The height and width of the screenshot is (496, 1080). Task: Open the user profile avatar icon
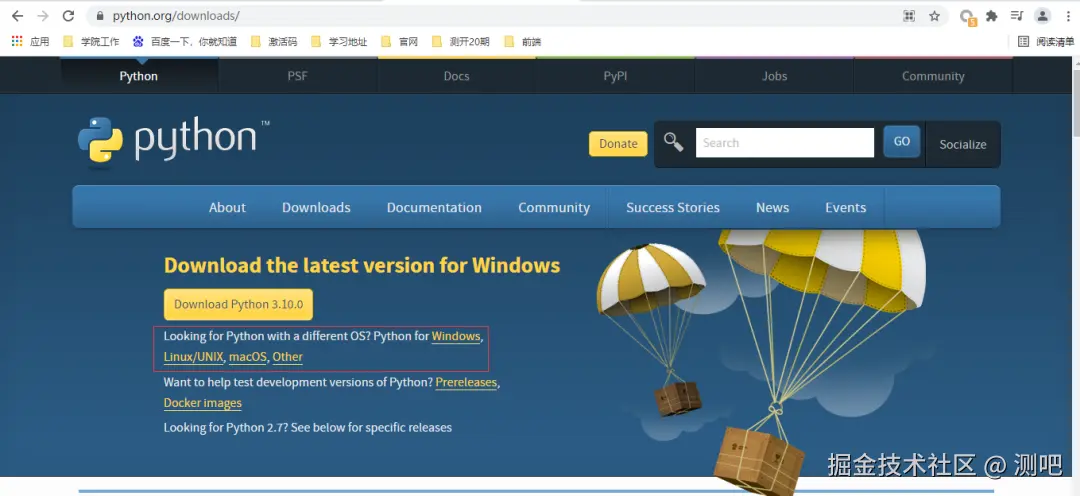coord(1043,16)
